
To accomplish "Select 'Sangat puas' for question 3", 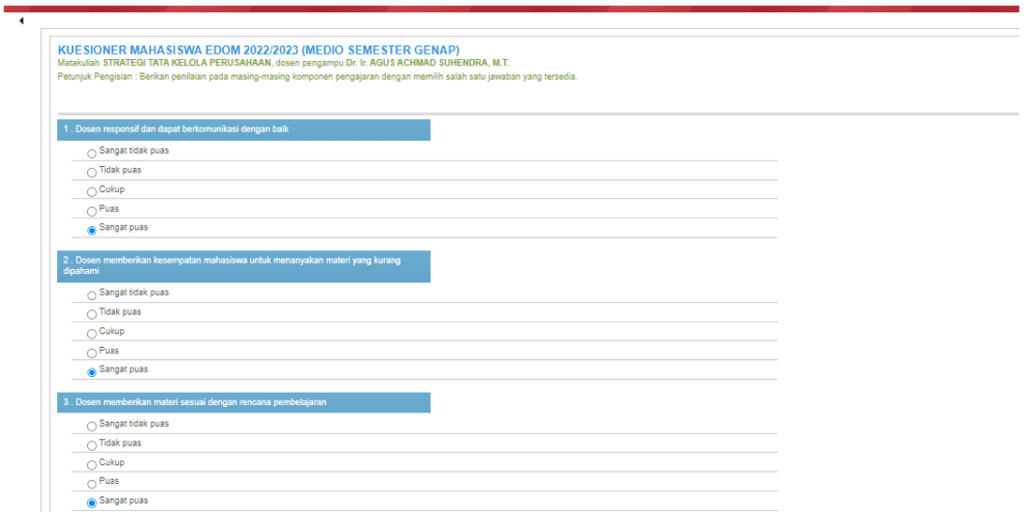I will coord(92,503).
